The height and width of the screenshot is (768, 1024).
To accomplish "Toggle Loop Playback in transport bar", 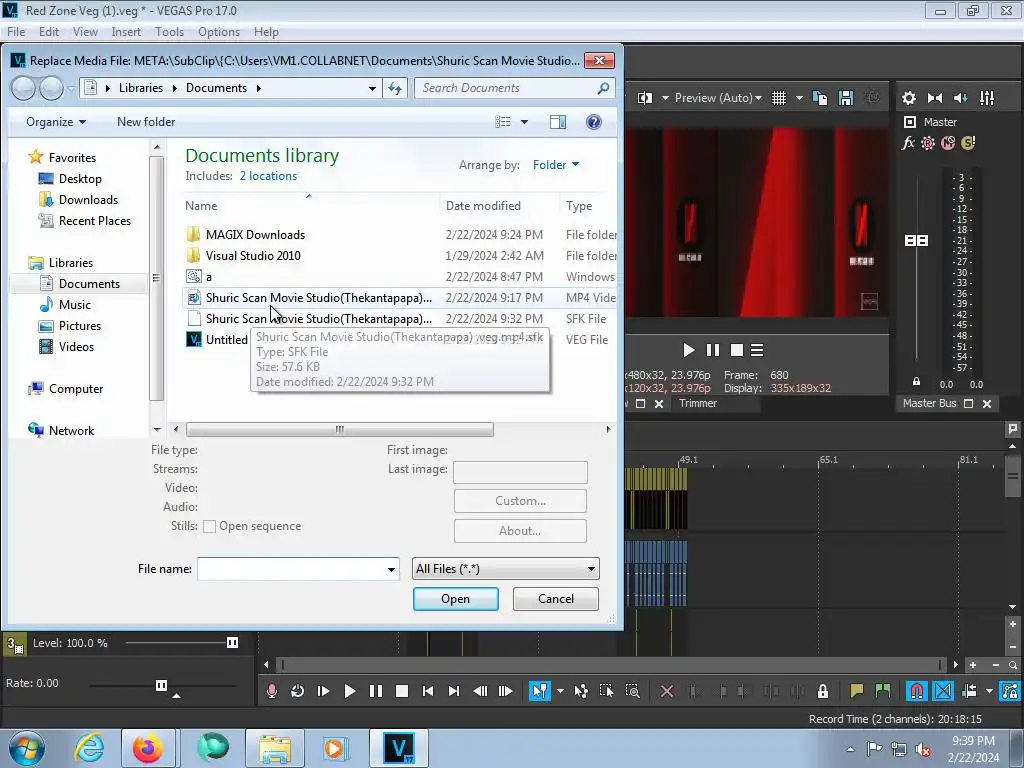I will click(x=297, y=691).
